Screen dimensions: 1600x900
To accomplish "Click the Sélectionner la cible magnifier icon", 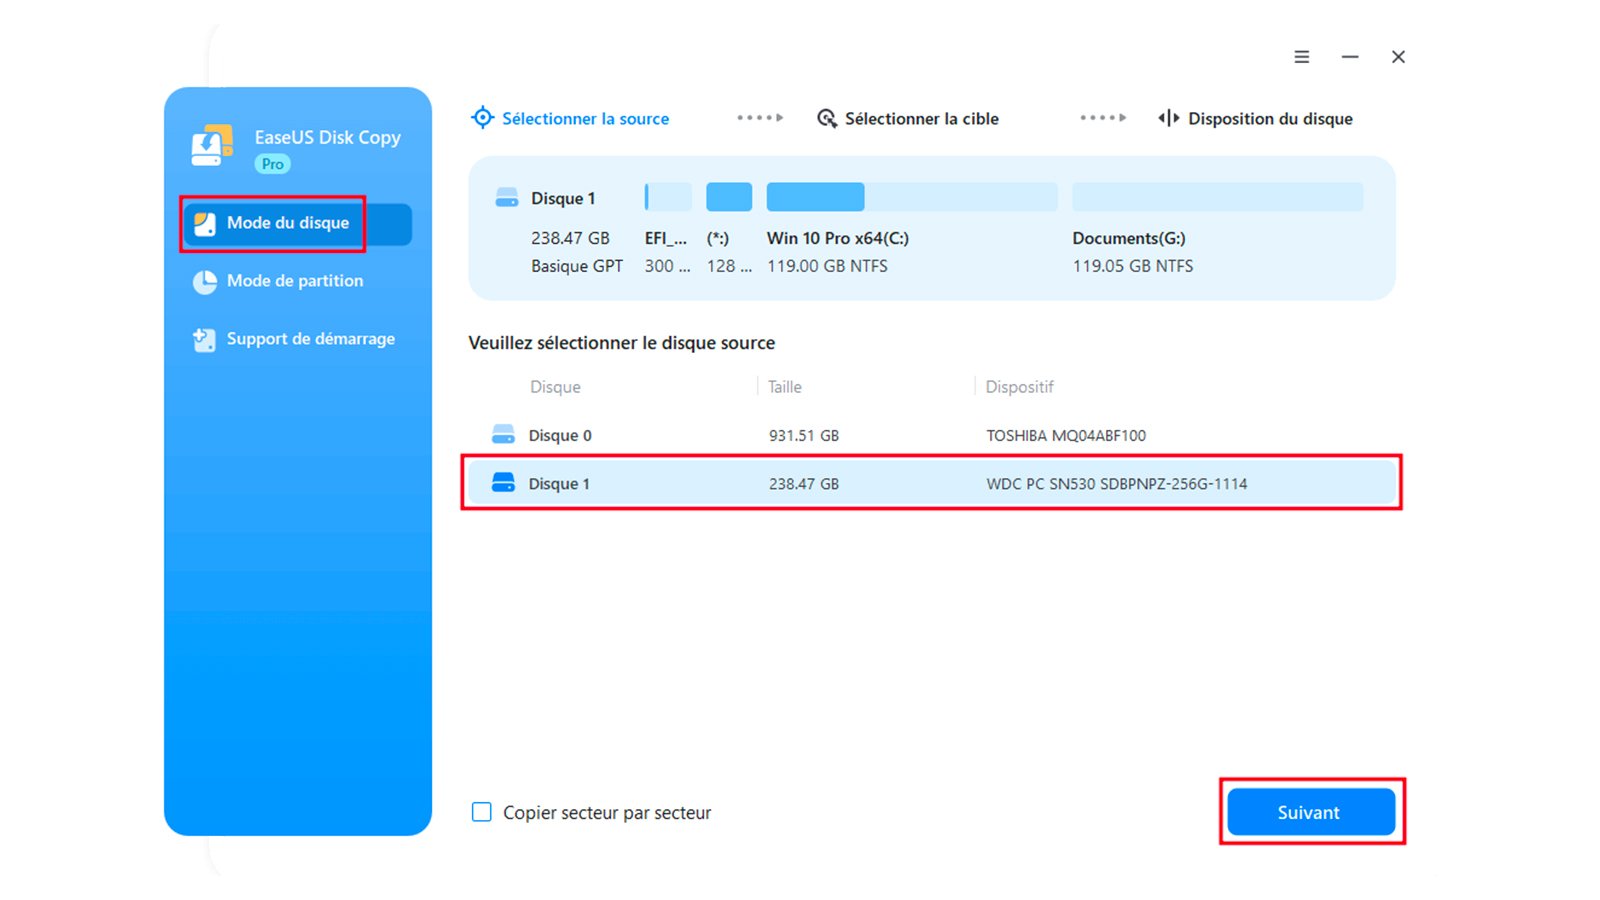I will [826, 118].
